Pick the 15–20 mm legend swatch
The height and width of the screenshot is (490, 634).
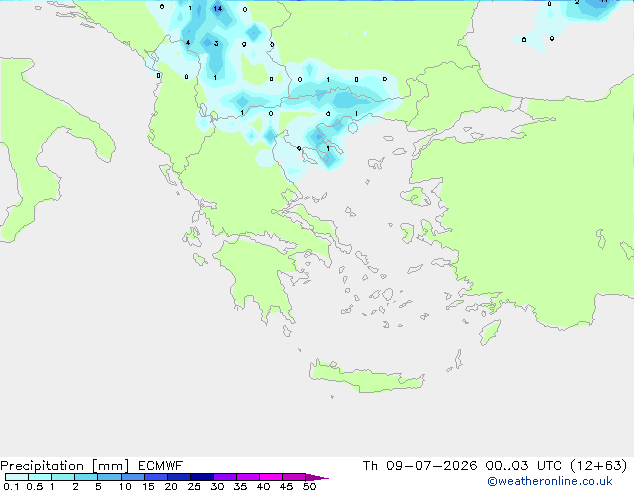pos(156,477)
